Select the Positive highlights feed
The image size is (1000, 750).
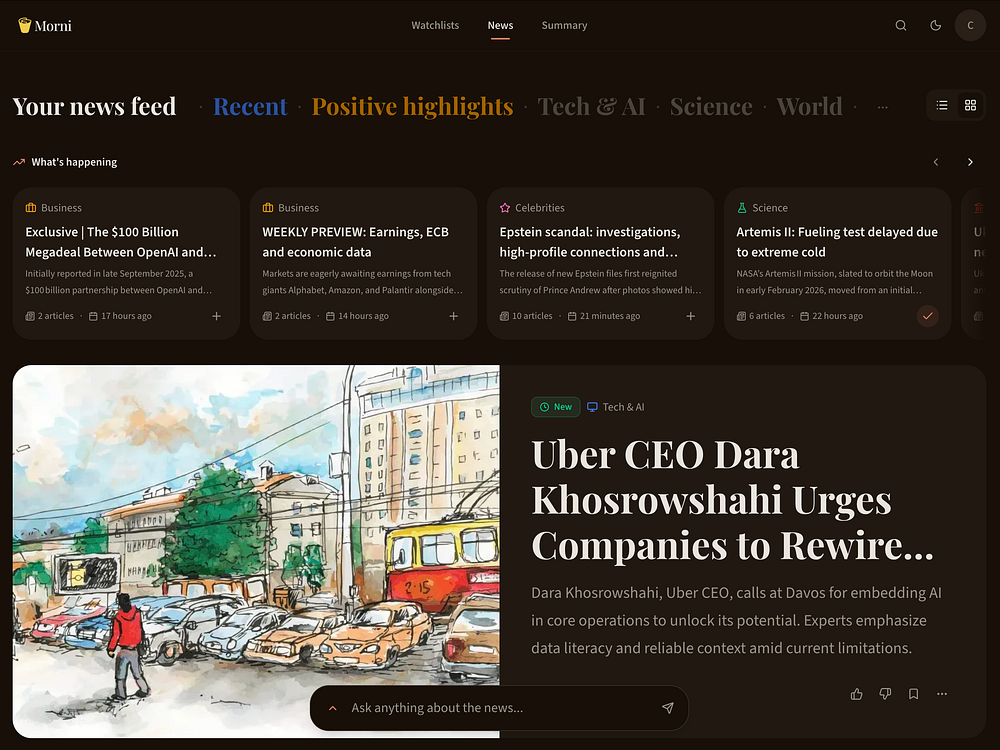click(413, 107)
